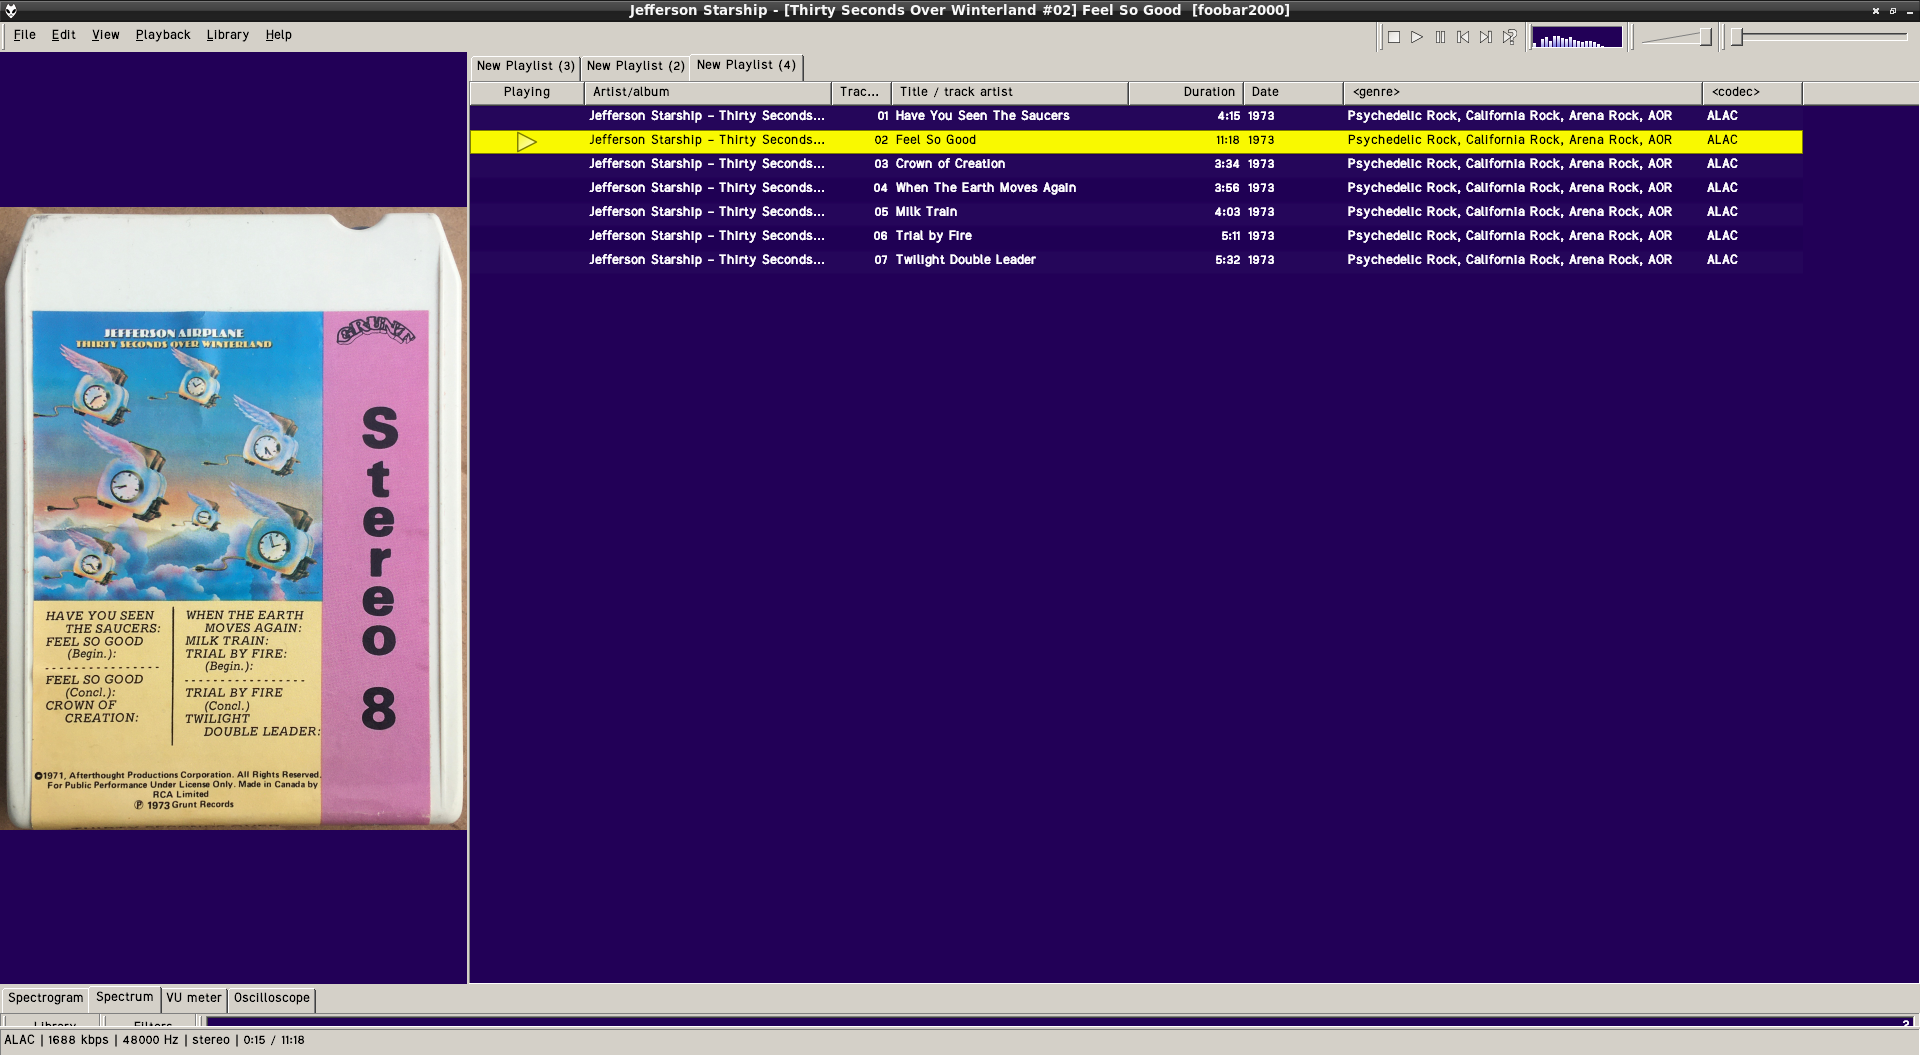Click the now-playing arrow icon beside Feel So Good
Screen dimensions: 1920x1056
click(527, 142)
